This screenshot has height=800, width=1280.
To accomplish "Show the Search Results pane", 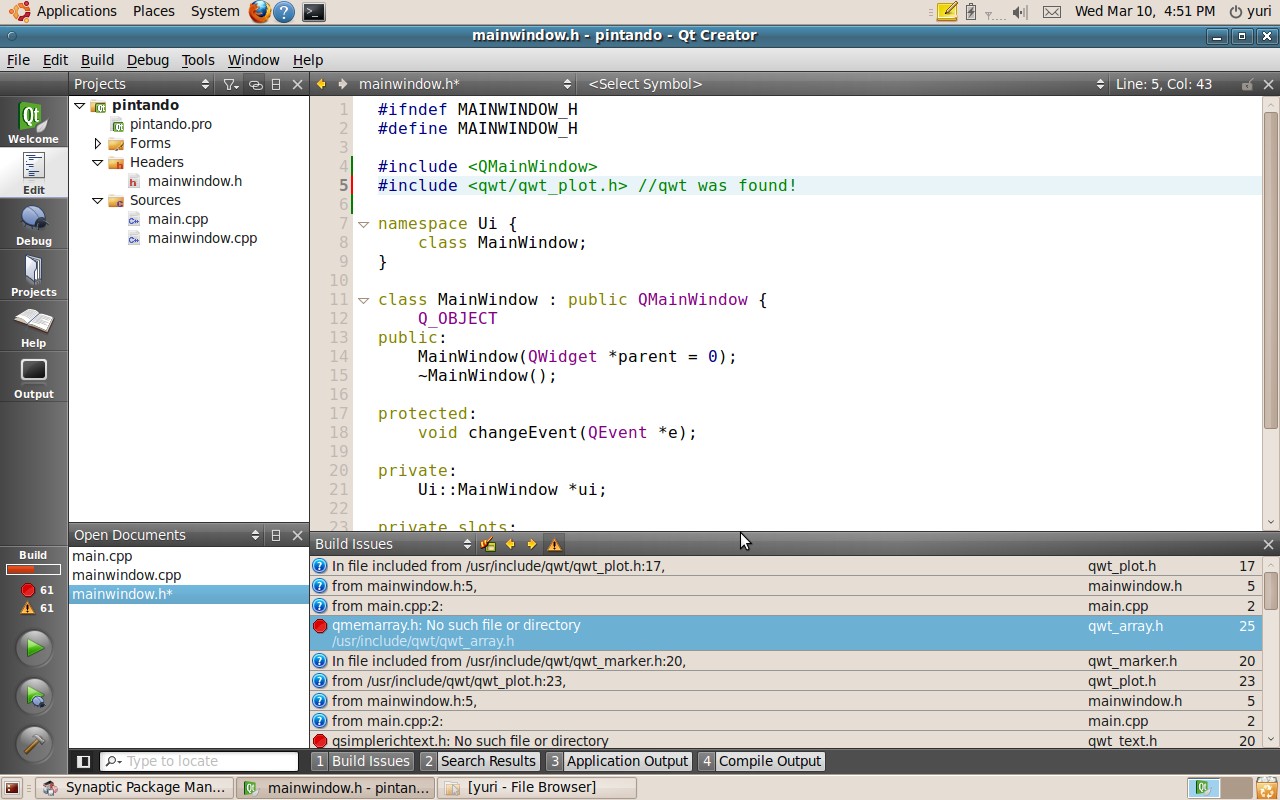I will (480, 761).
